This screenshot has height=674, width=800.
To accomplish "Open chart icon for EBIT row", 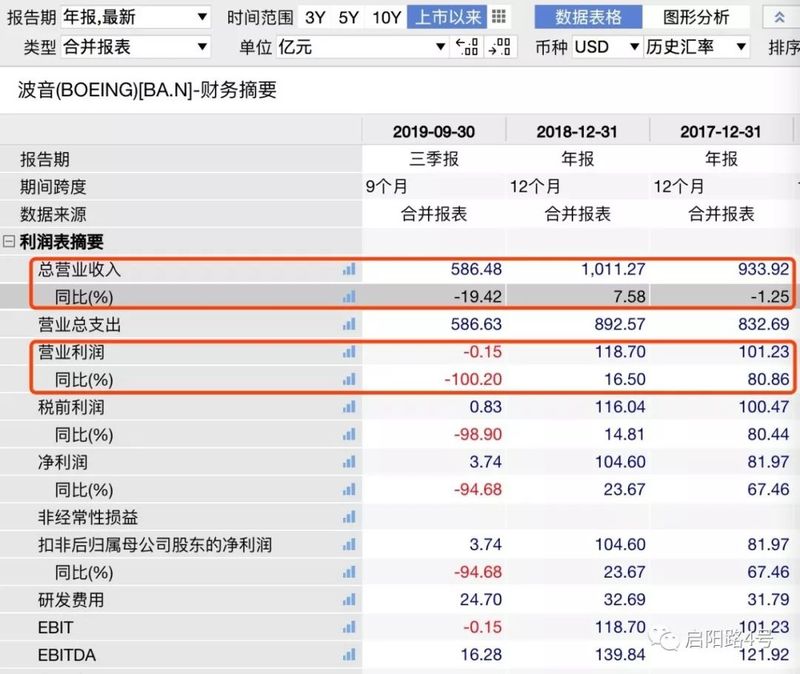I will (349, 628).
